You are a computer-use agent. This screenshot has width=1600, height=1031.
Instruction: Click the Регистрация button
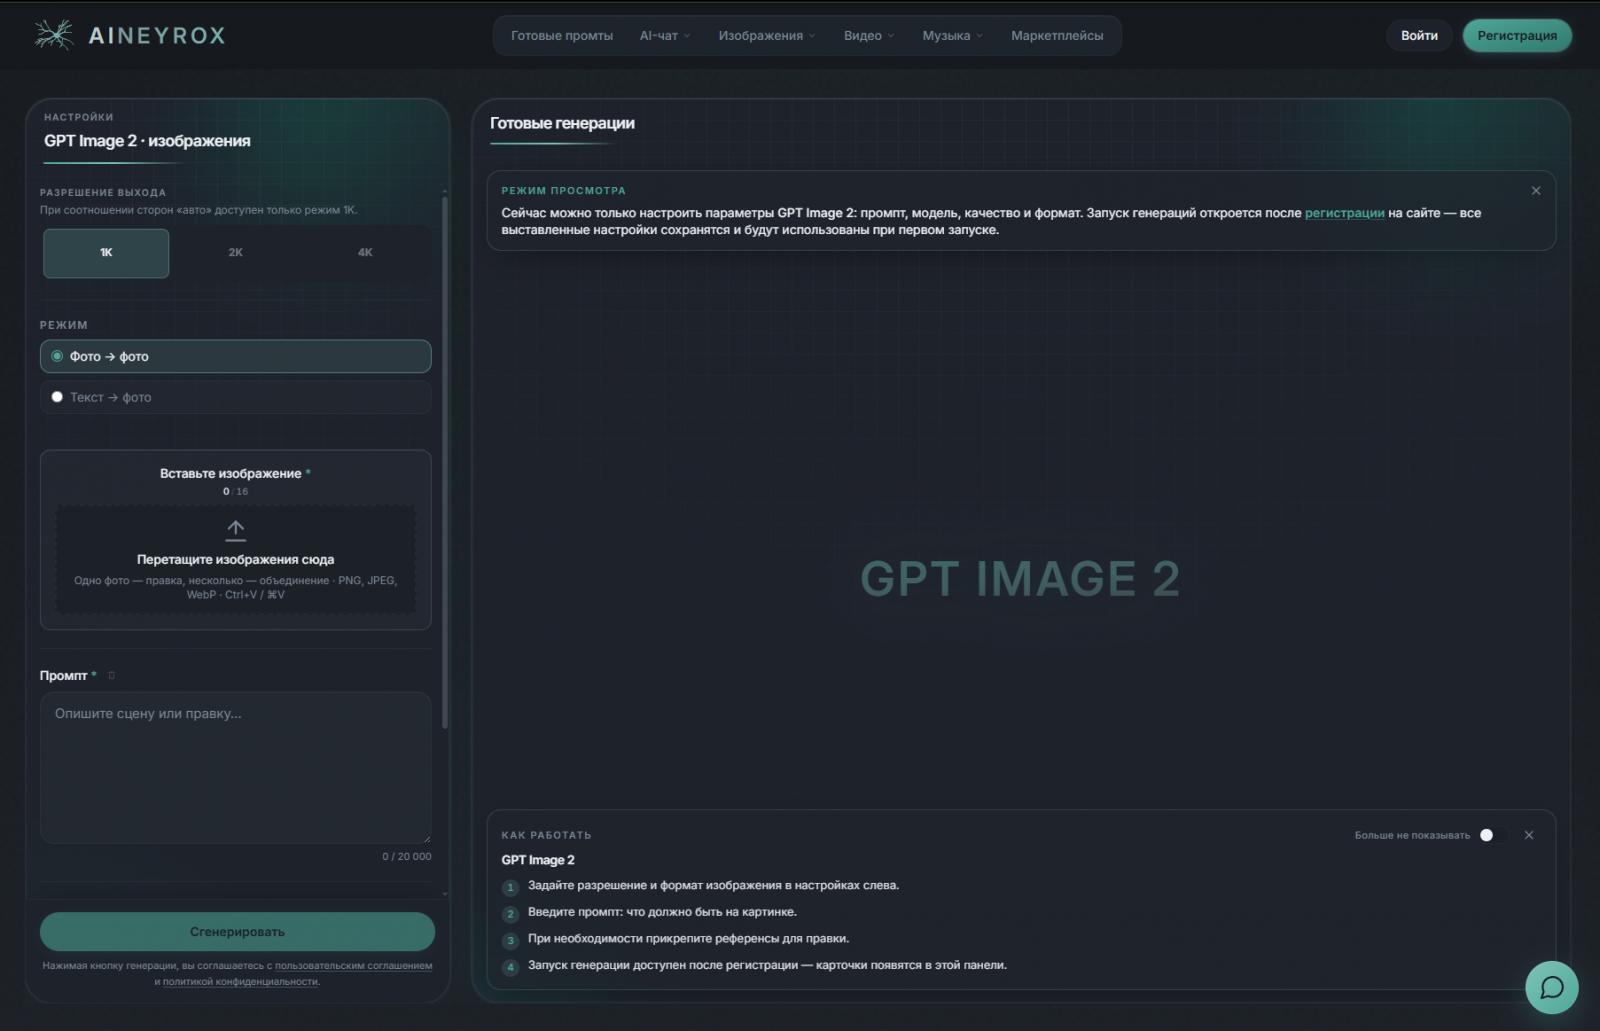(x=1517, y=36)
